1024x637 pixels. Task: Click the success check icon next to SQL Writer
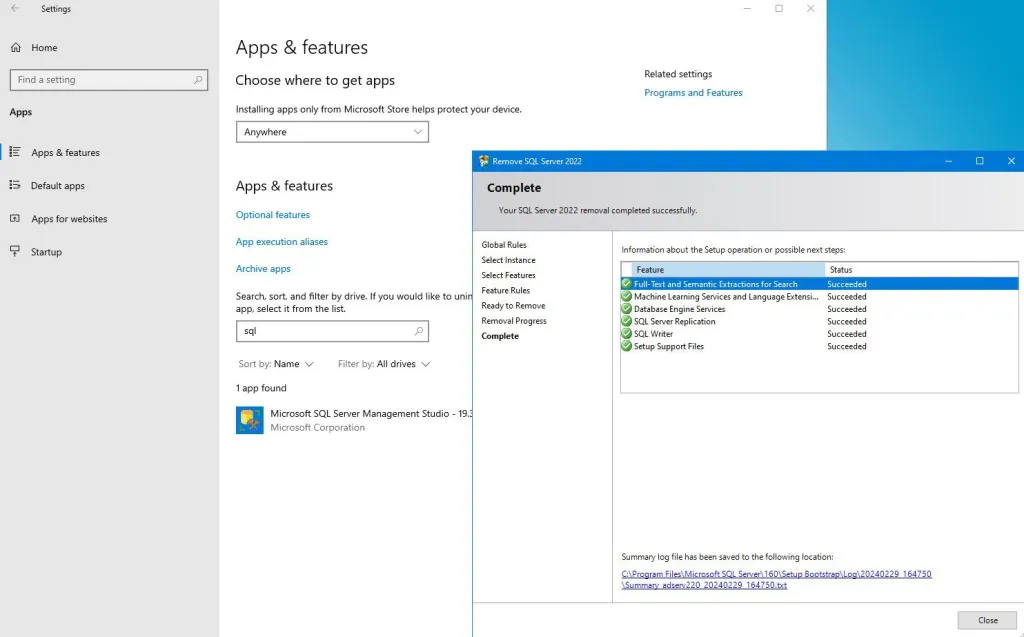tap(626, 334)
